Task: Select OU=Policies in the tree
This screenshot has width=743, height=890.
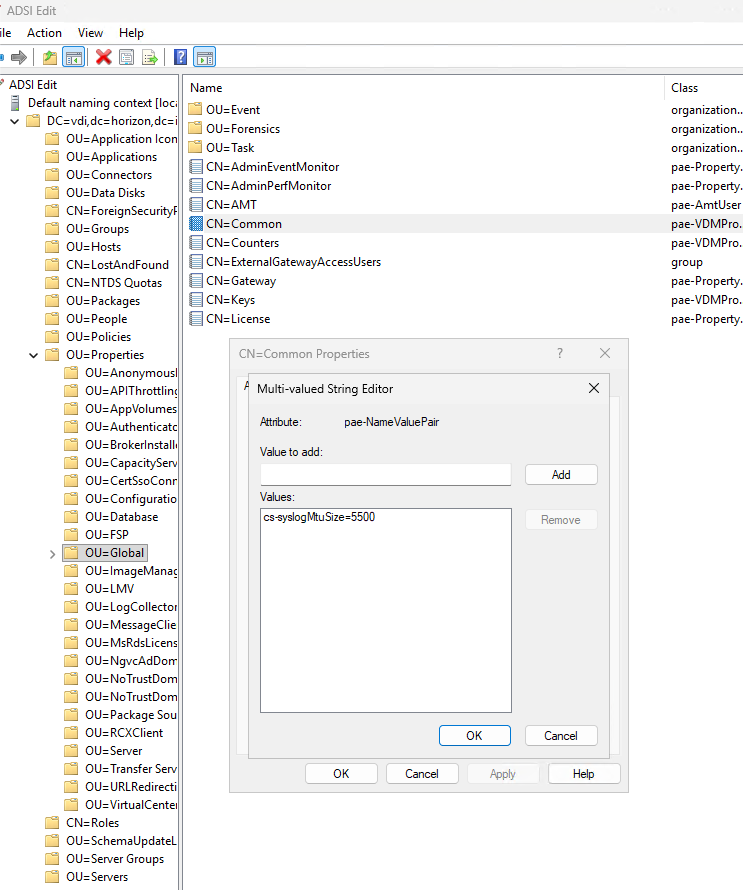Action: click(99, 337)
